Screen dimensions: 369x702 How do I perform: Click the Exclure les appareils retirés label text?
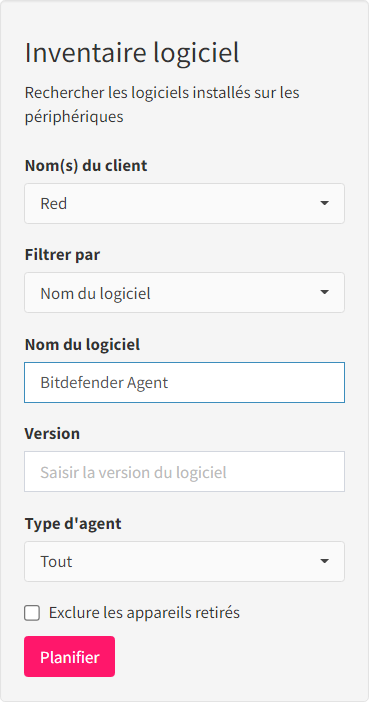[x=144, y=612]
